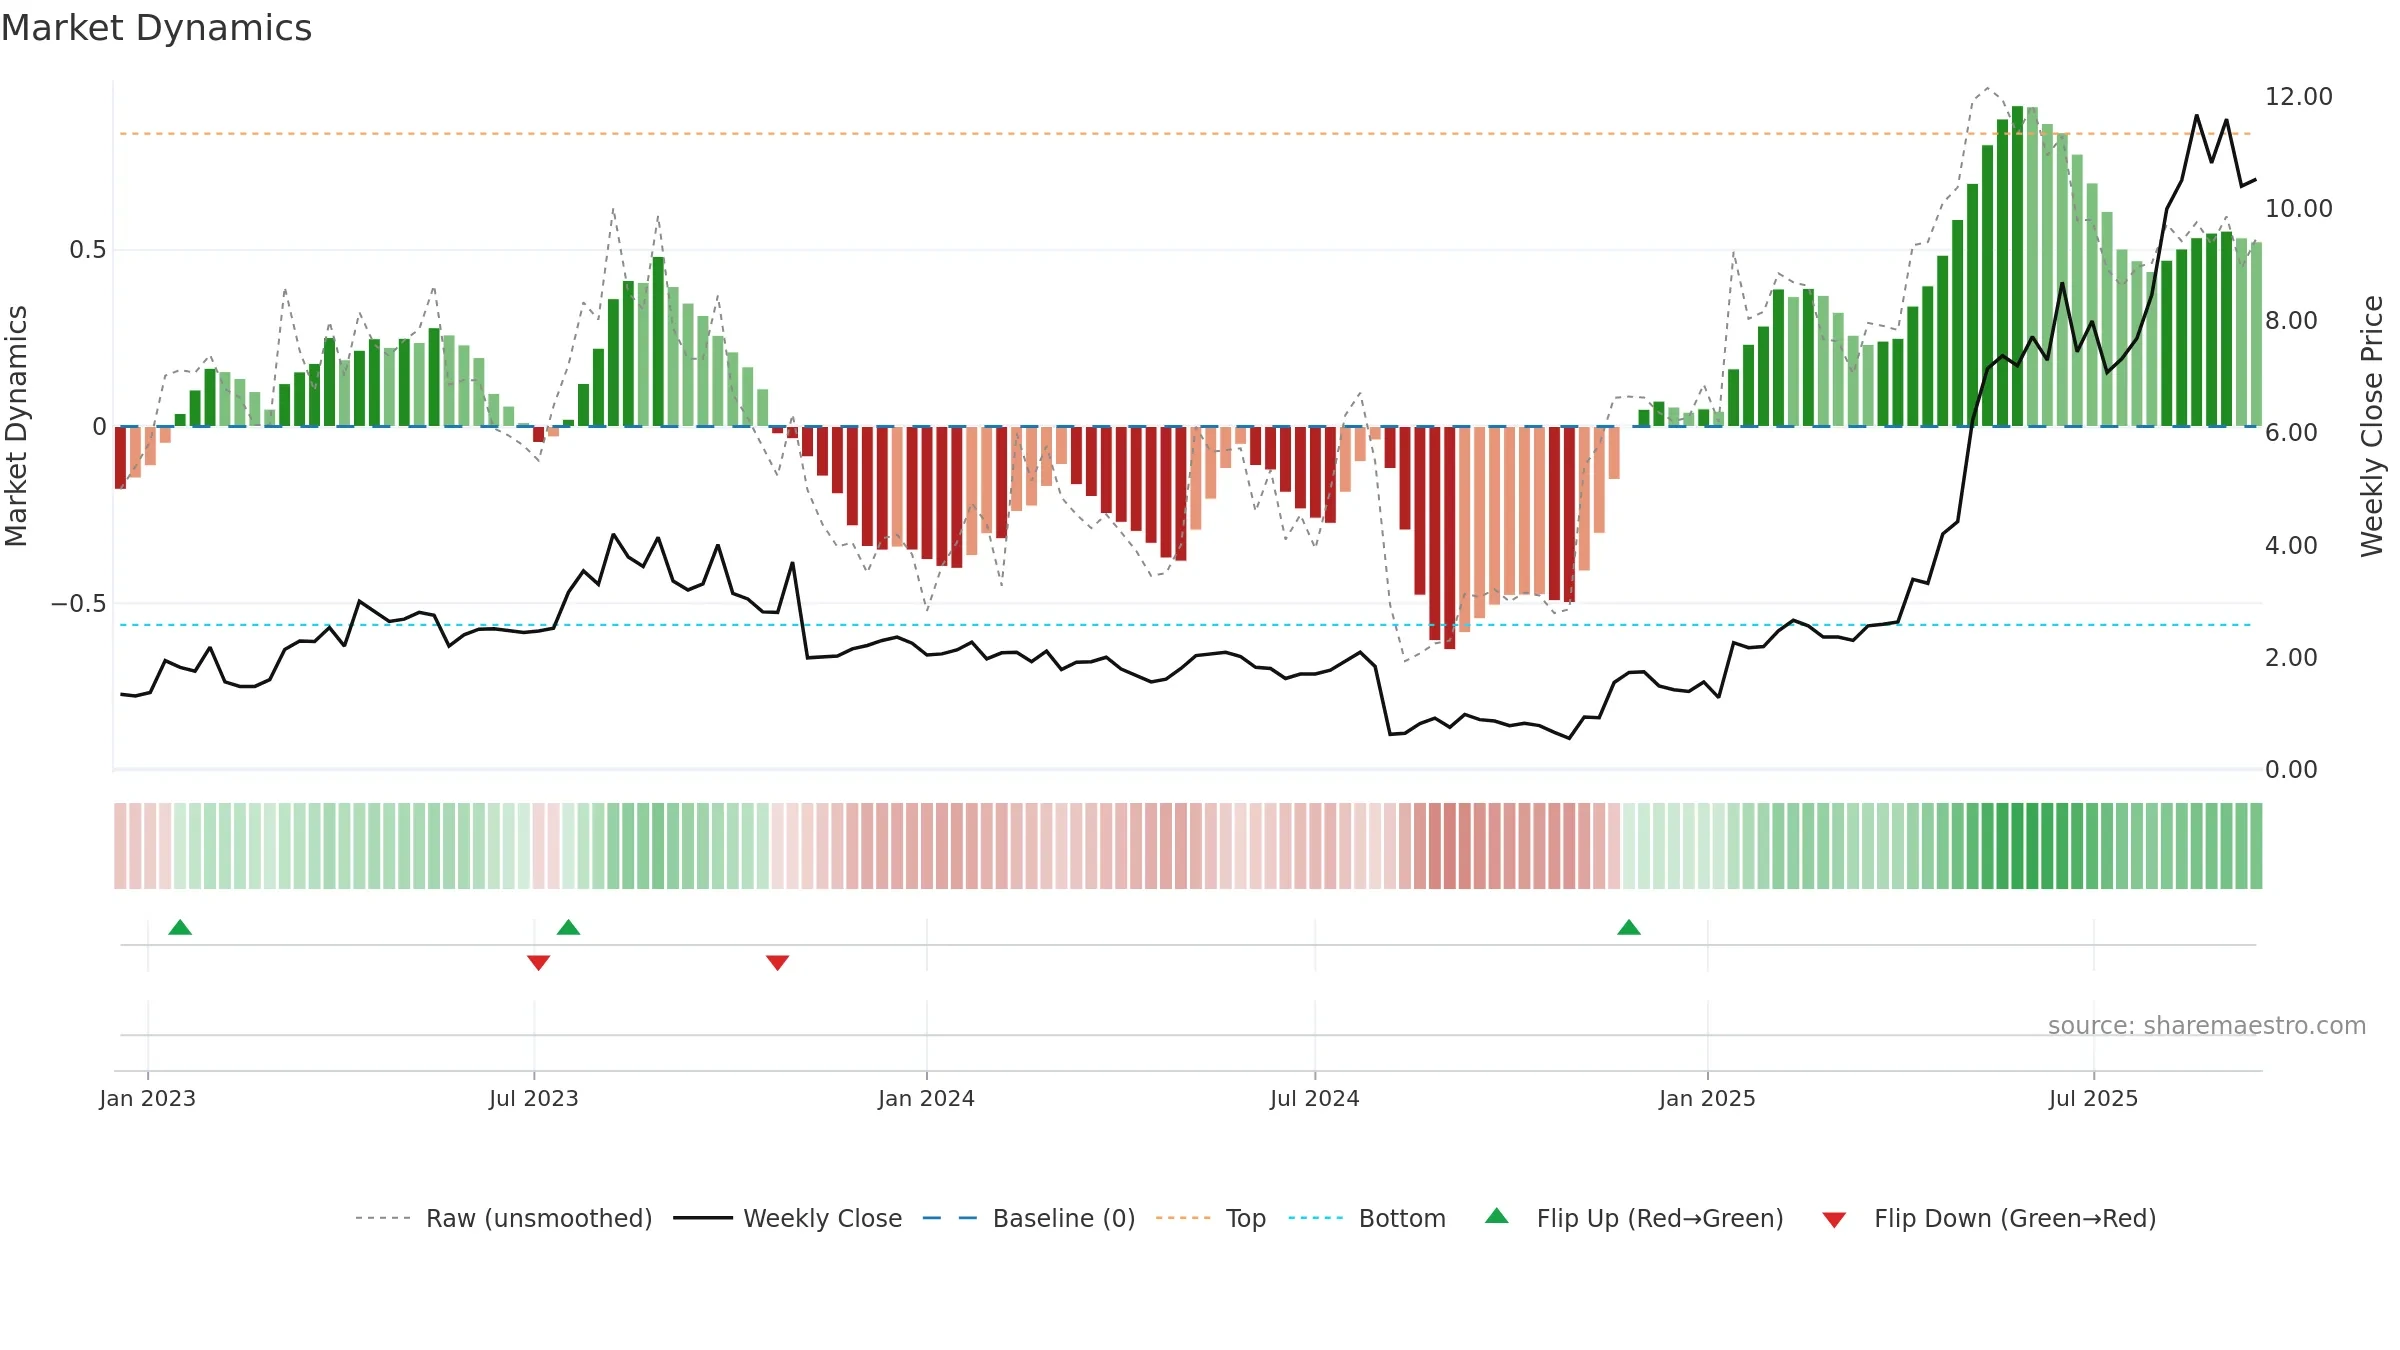Click the red Flip Down legend triangle icon

[1834, 1220]
